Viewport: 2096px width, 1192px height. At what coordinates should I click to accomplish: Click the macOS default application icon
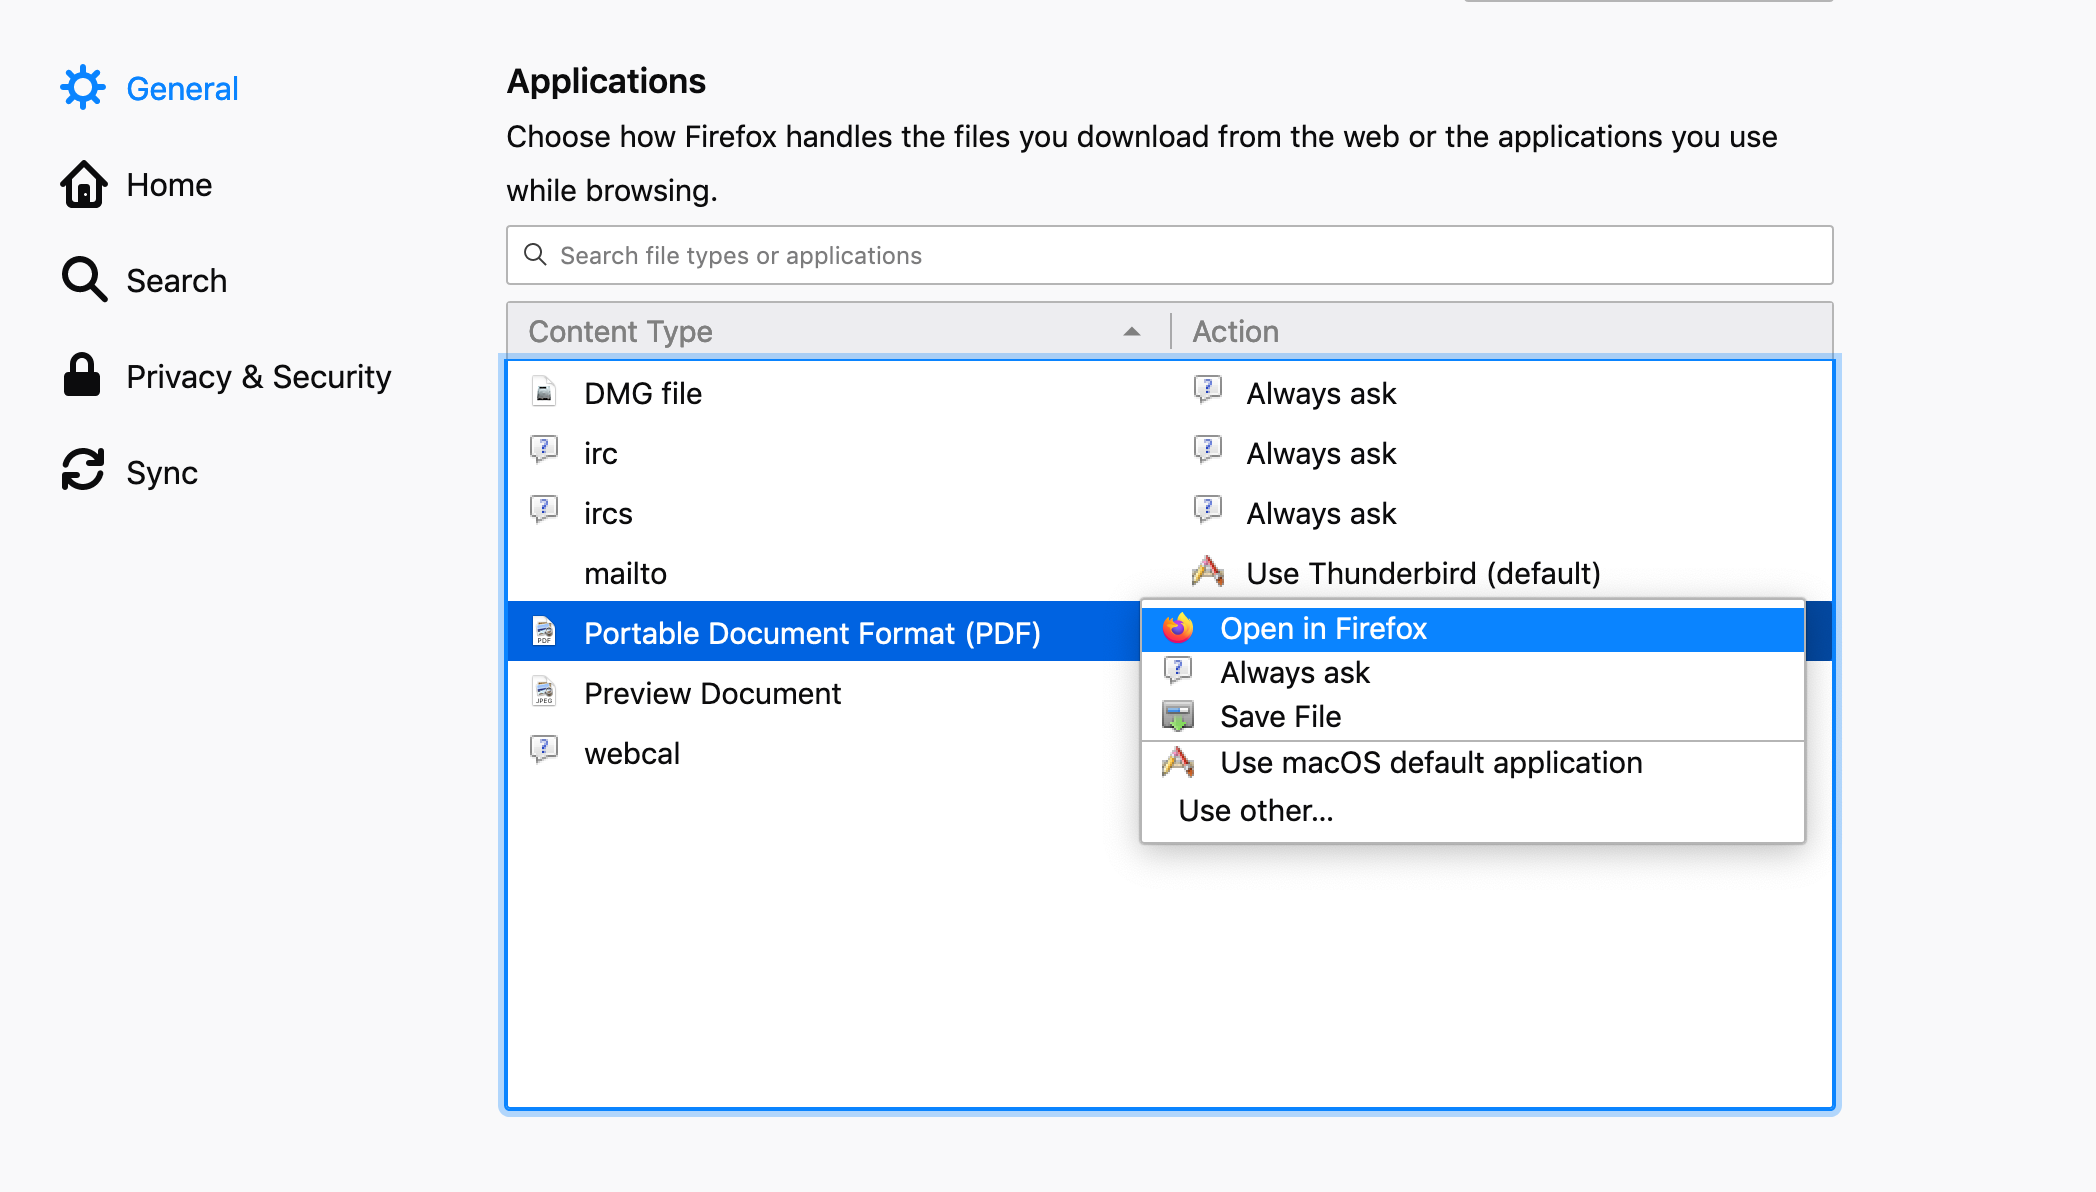coord(1178,762)
